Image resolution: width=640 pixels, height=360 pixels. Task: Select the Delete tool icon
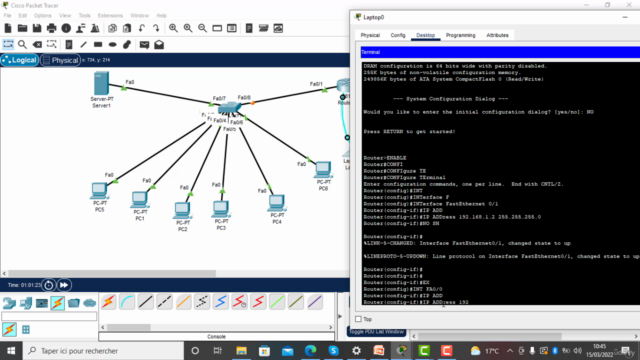(x=37, y=44)
